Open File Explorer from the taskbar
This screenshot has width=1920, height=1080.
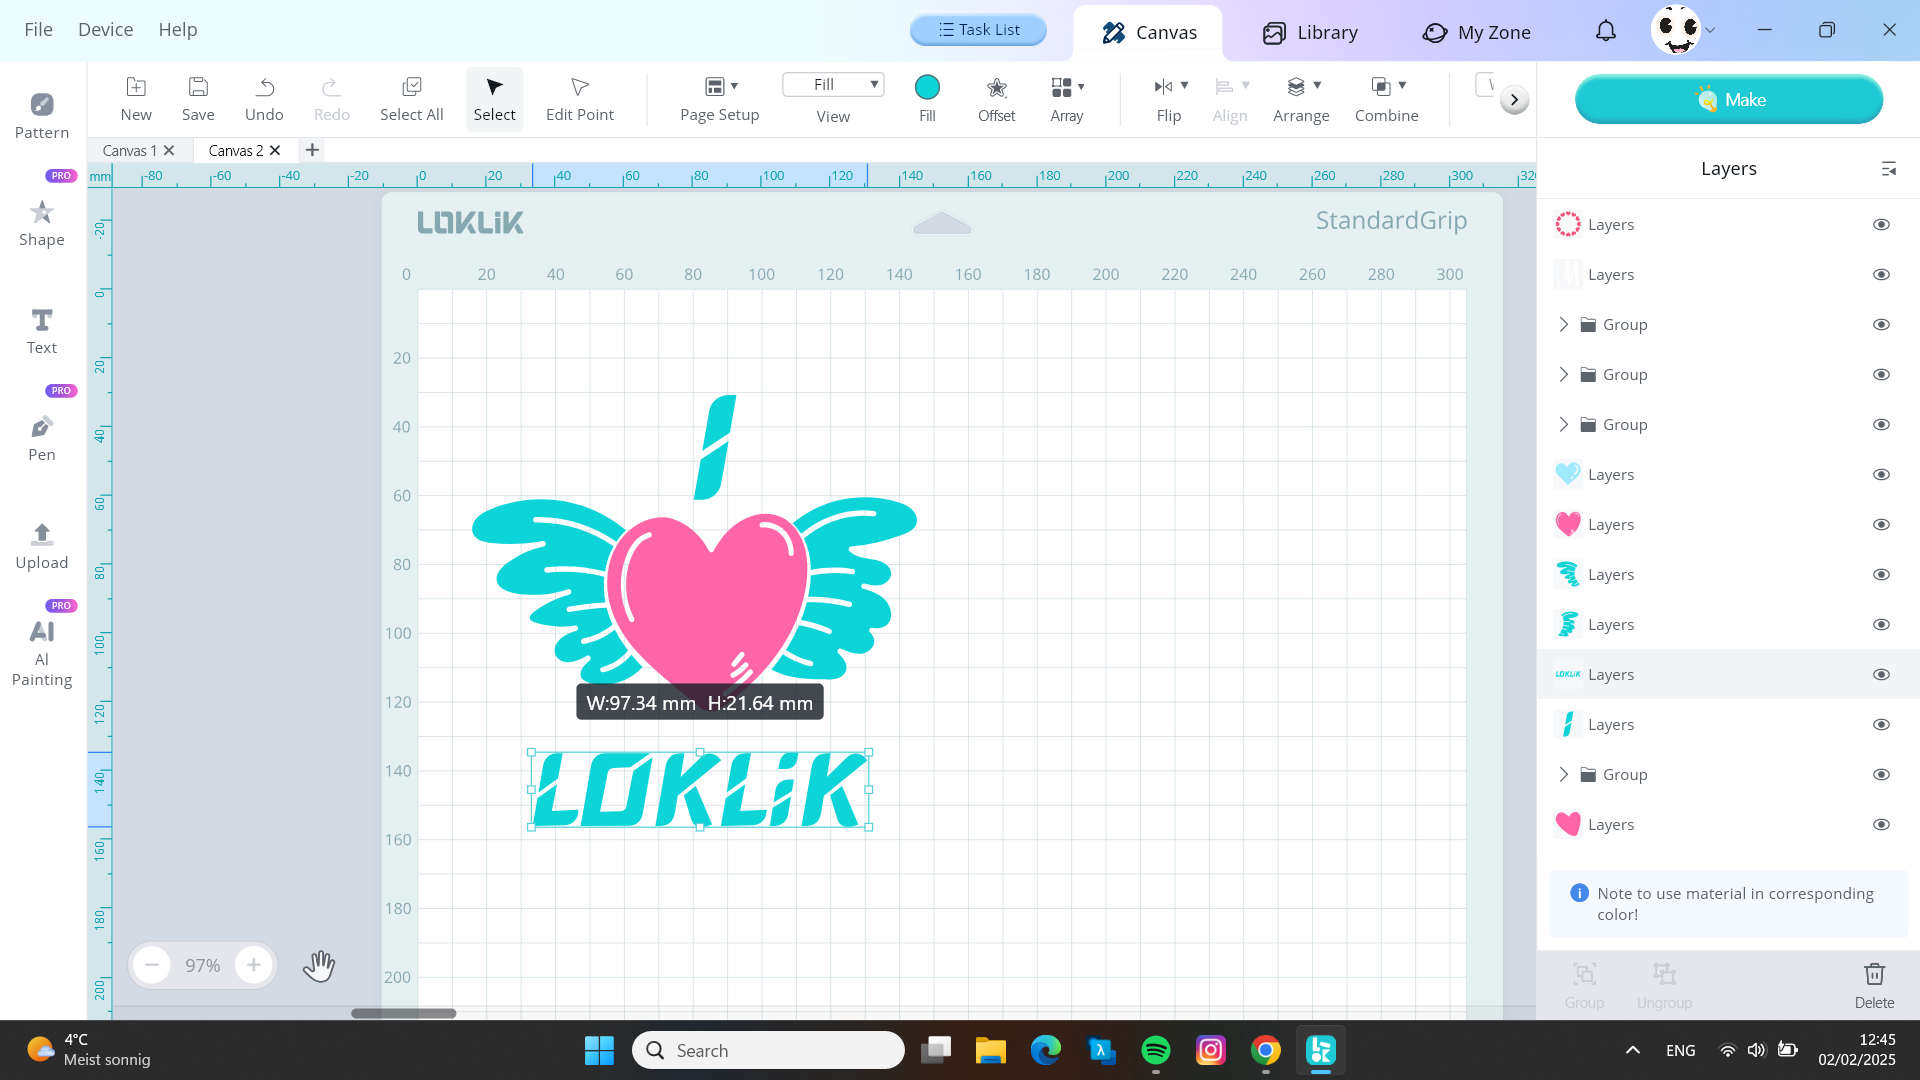[x=991, y=1050]
